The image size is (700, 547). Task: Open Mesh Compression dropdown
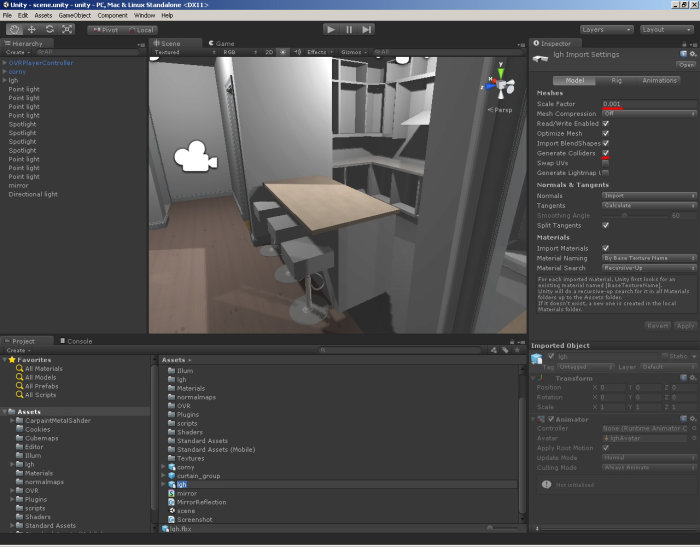pos(649,114)
